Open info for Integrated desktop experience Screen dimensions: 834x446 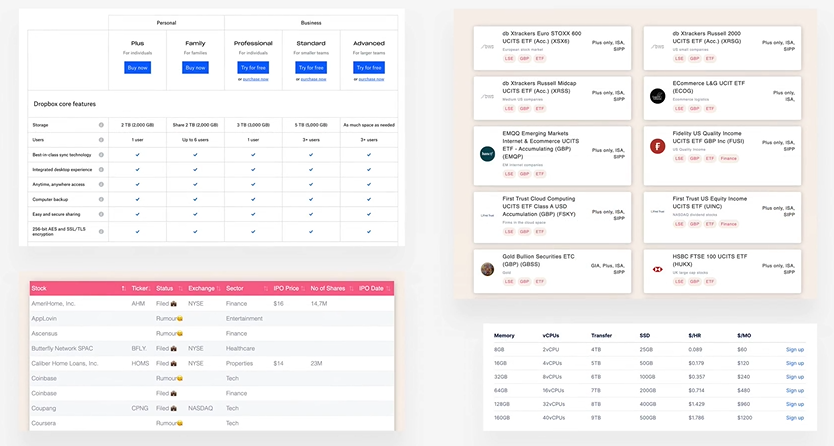101,170
